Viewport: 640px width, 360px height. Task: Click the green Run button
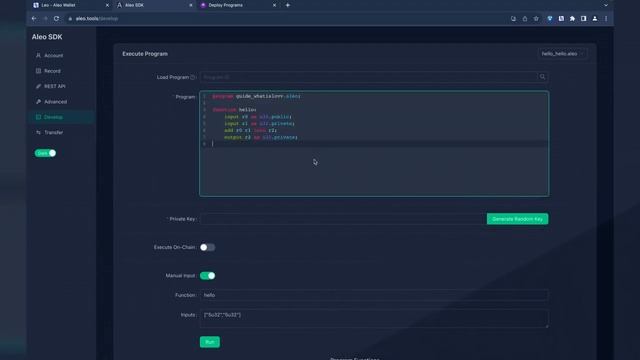pos(210,342)
